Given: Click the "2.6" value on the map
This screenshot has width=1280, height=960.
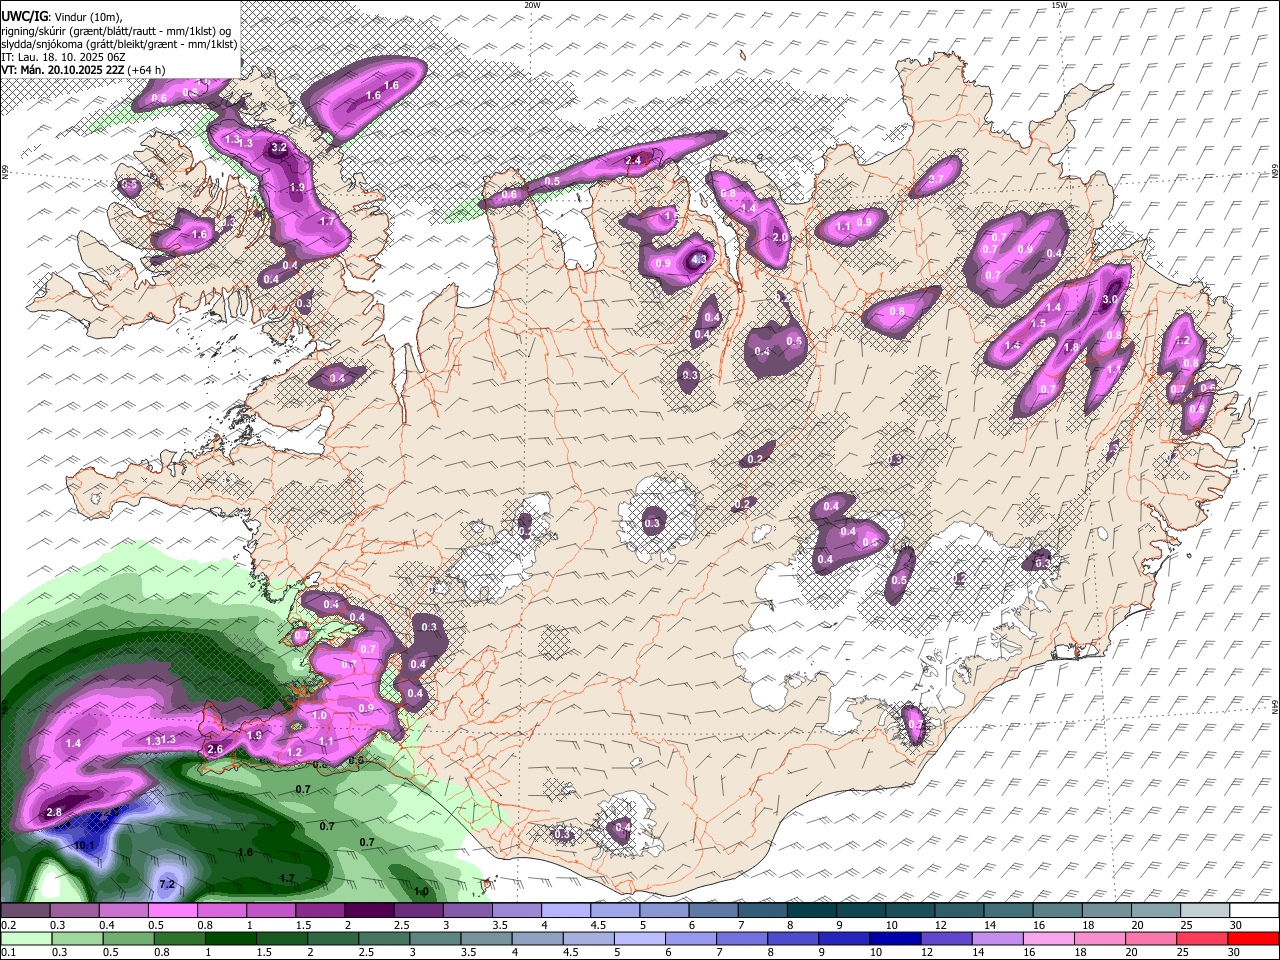Looking at the screenshot, I should coord(214,749).
